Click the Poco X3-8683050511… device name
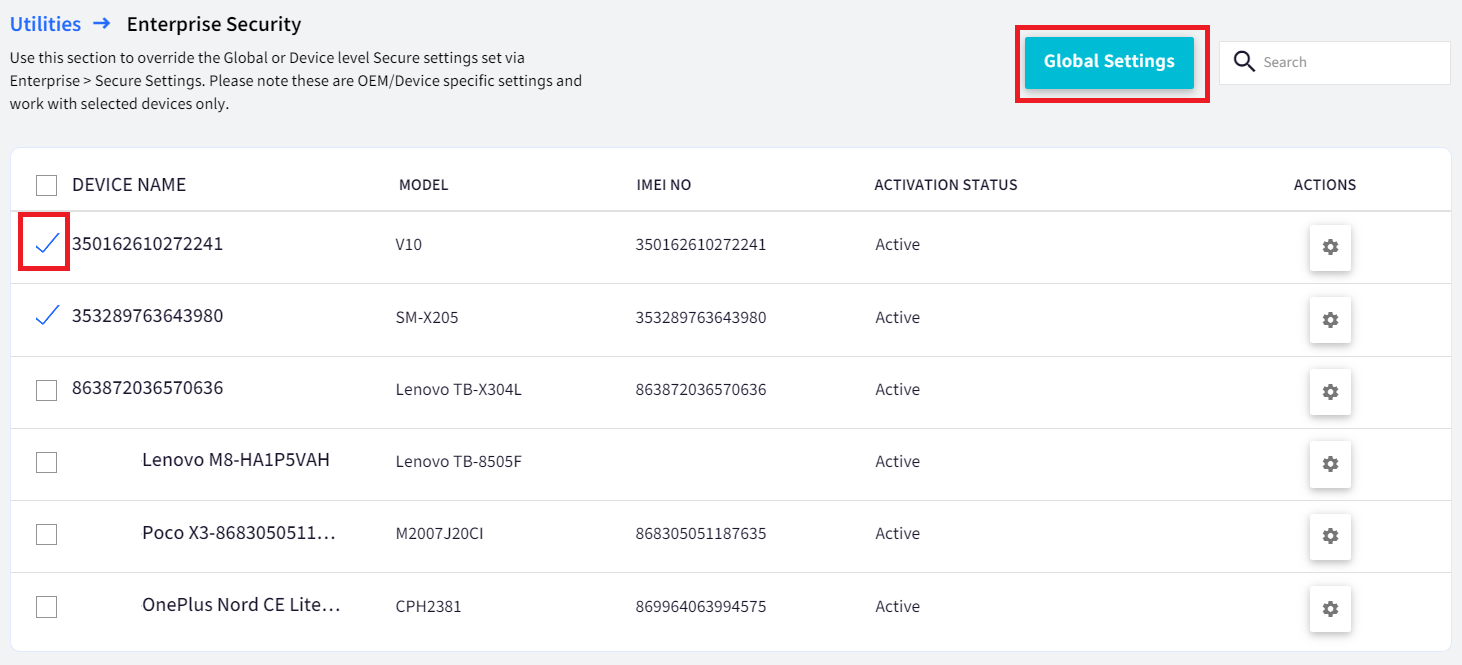This screenshot has height=665, width=1462. click(239, 533)
